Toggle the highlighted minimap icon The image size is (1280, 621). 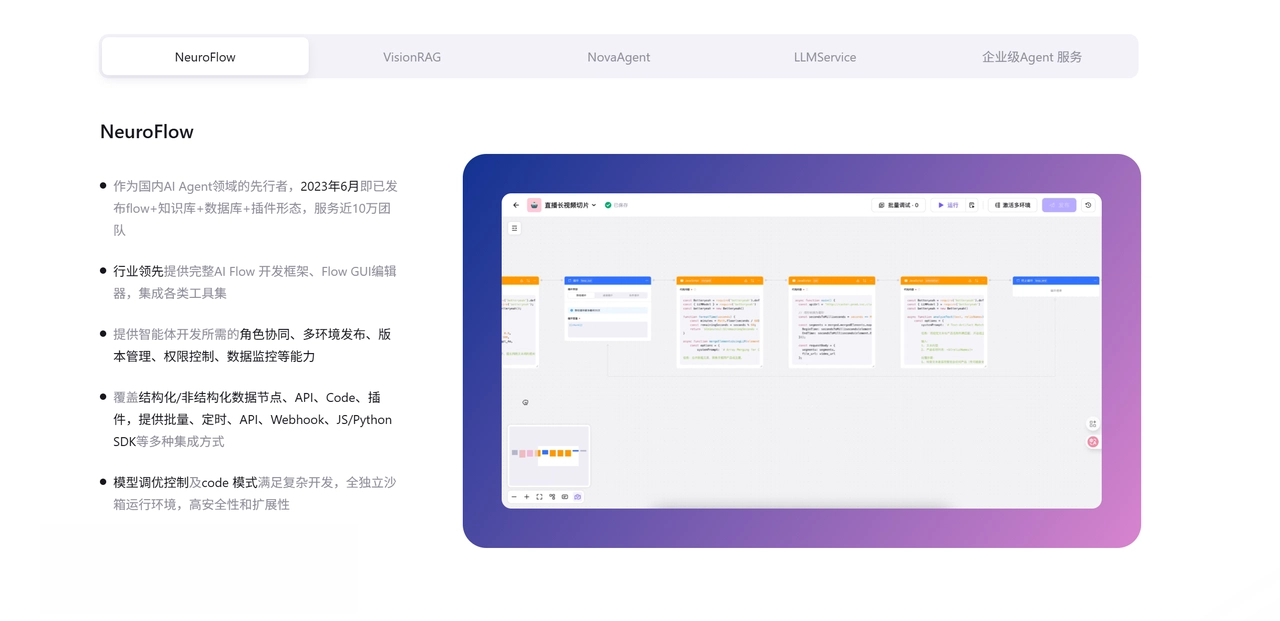(x=577, y=497)
